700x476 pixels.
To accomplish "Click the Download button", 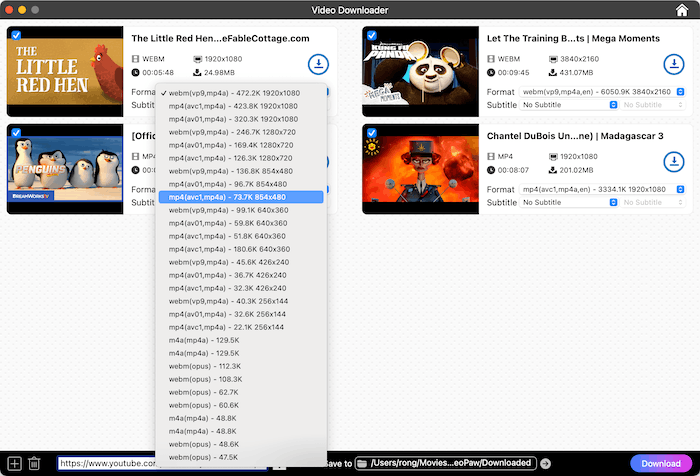I will (x=661, y=463).
